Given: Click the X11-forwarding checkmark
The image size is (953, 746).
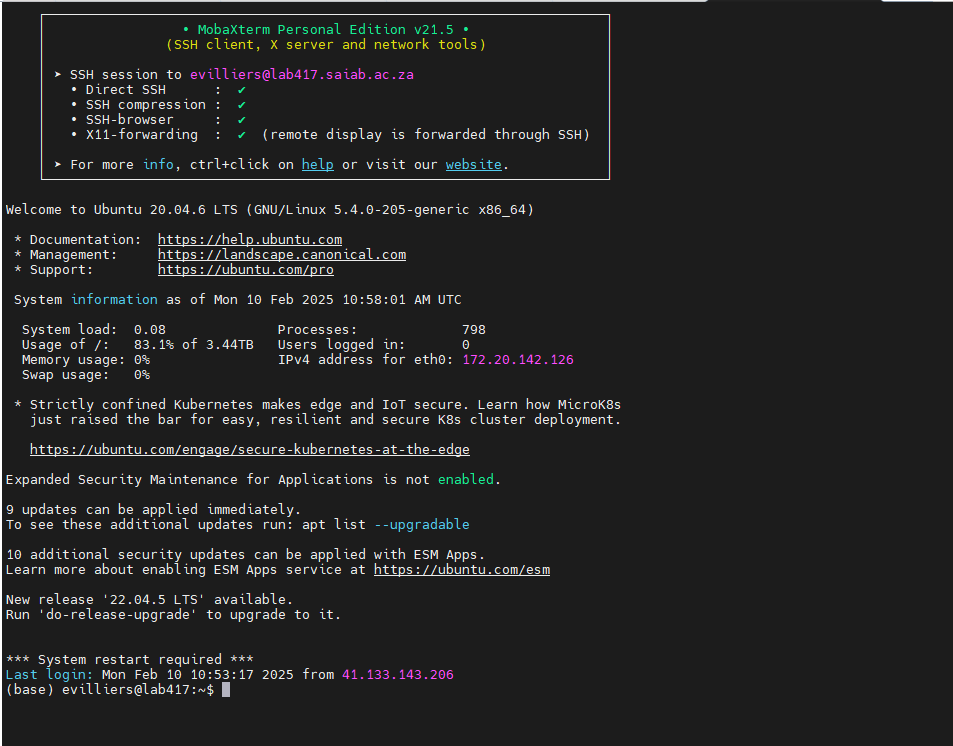Looking at the screenshot, I should pos(242,135).
